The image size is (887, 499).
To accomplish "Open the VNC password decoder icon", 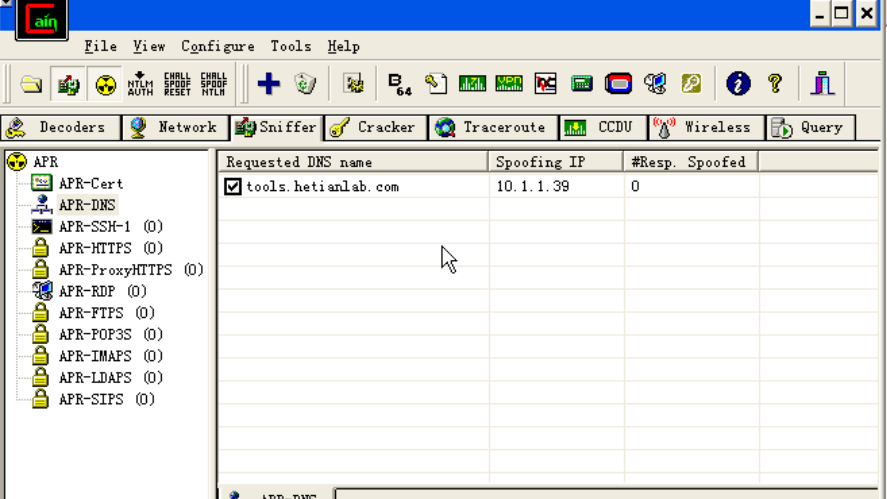I will (x=545, y=84).
